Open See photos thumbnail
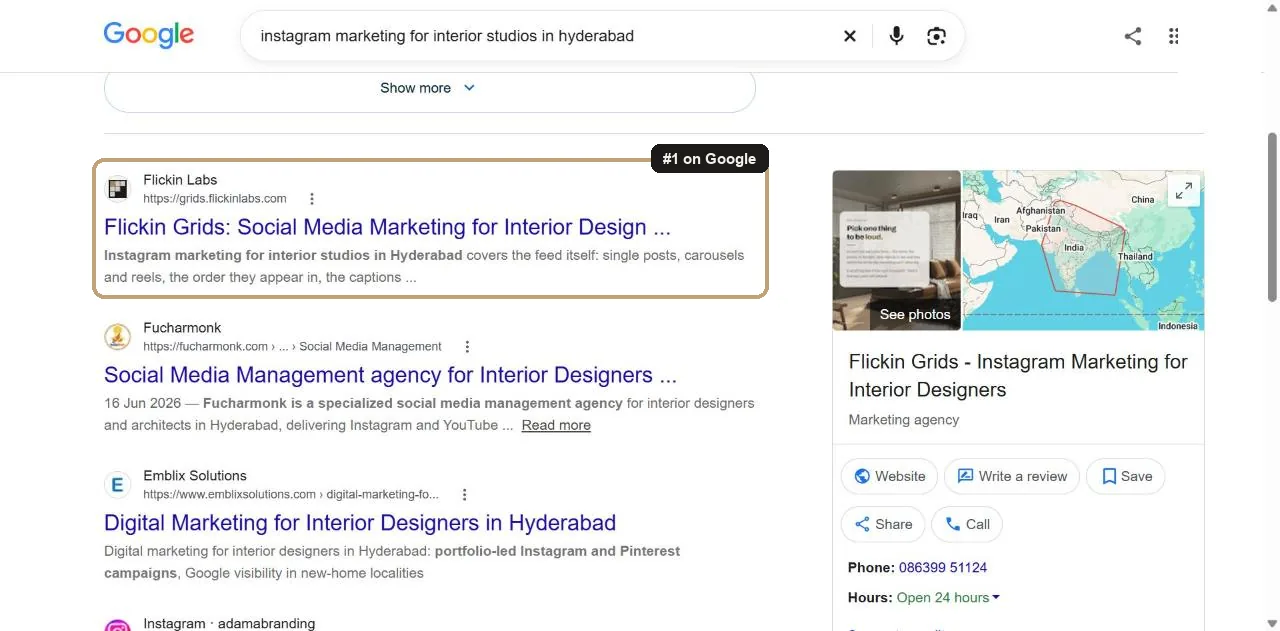The image size is (1280, 631). (x=896, y=250)
